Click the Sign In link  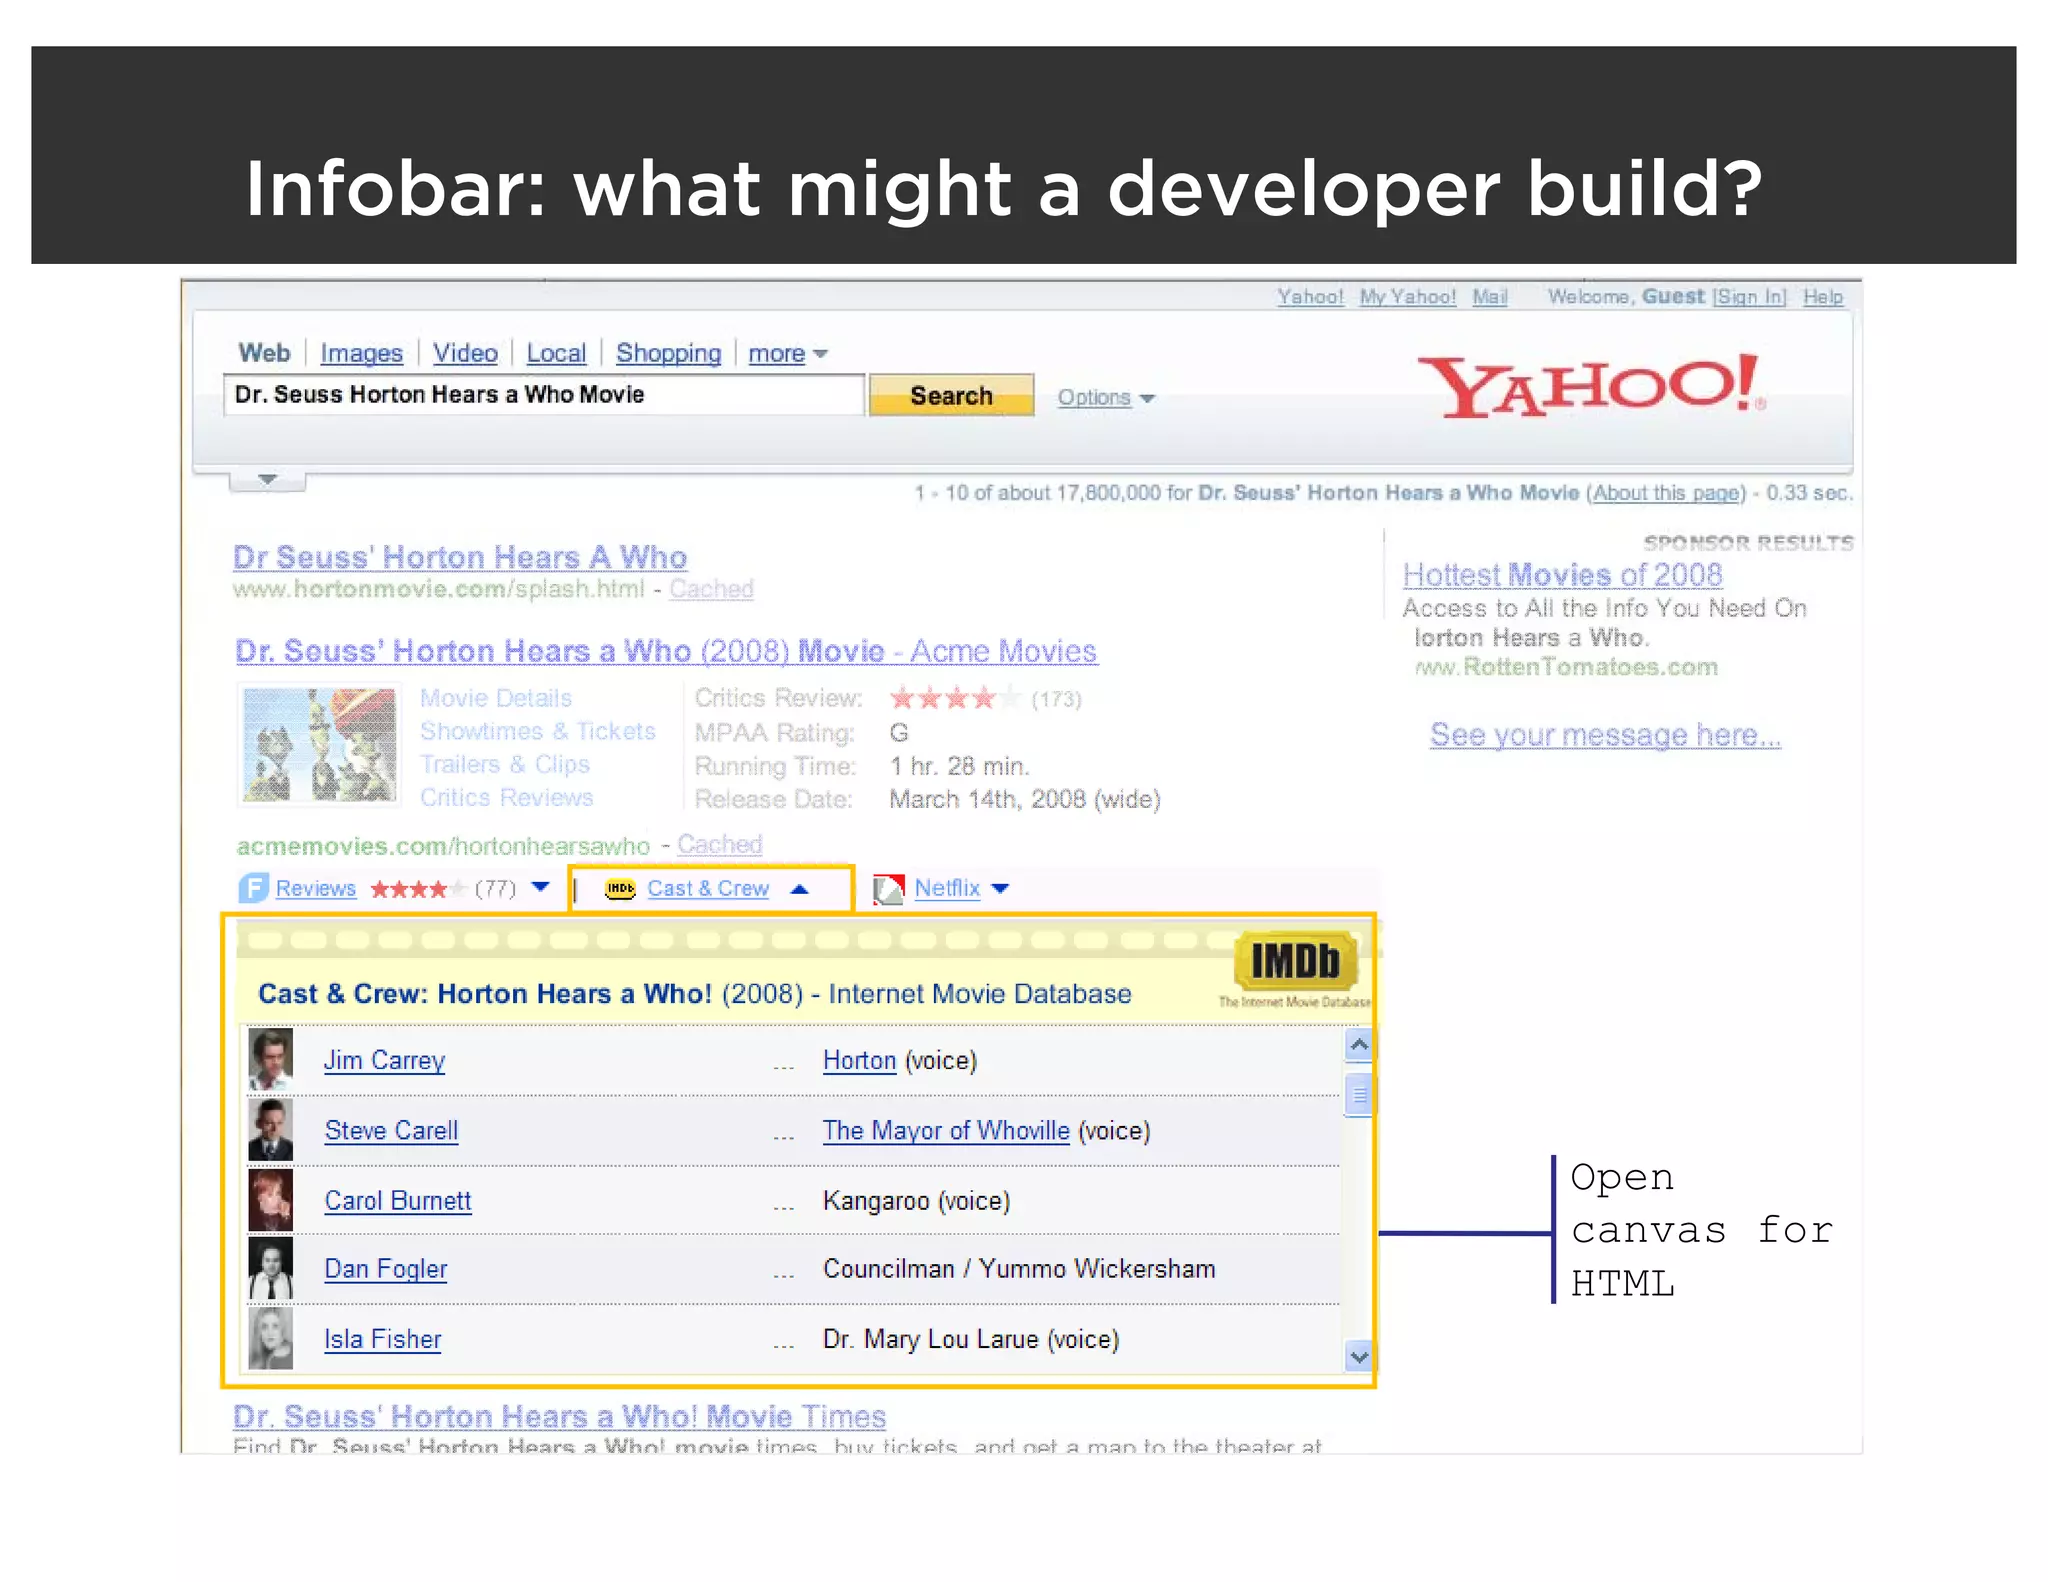click(1750, 297)
